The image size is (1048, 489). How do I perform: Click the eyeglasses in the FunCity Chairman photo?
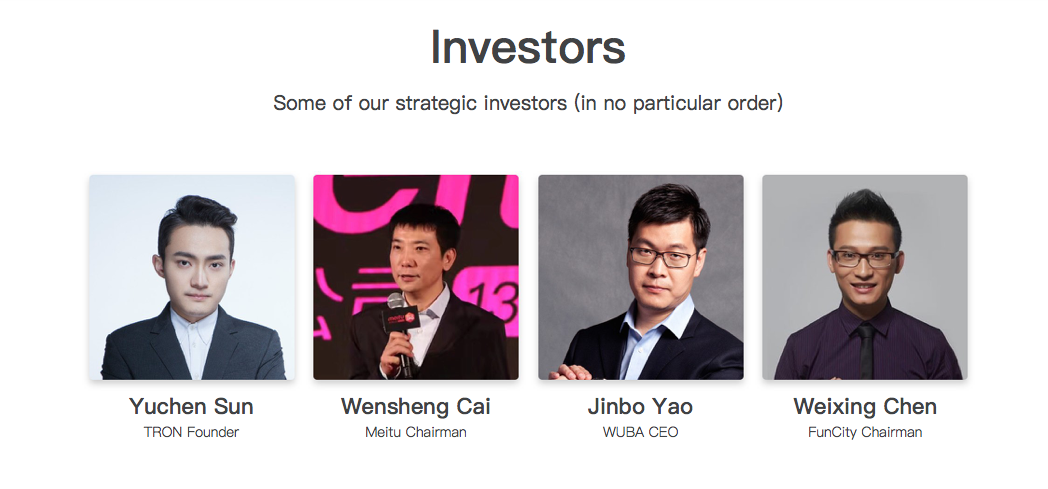click(x=864, y=258)
